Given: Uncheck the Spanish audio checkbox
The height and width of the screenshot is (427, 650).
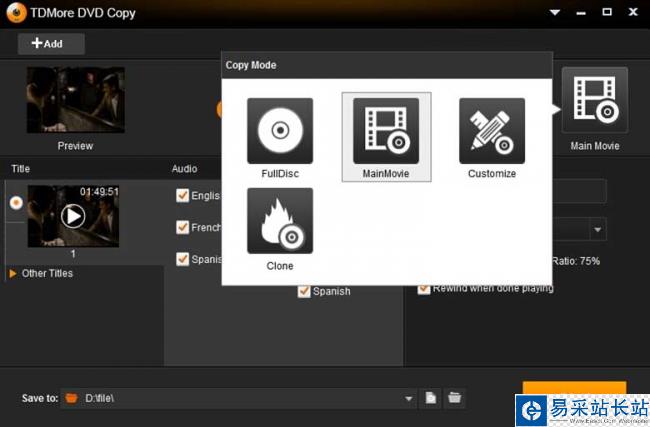Looking at the screenshot, I should [x=182, y=259].
